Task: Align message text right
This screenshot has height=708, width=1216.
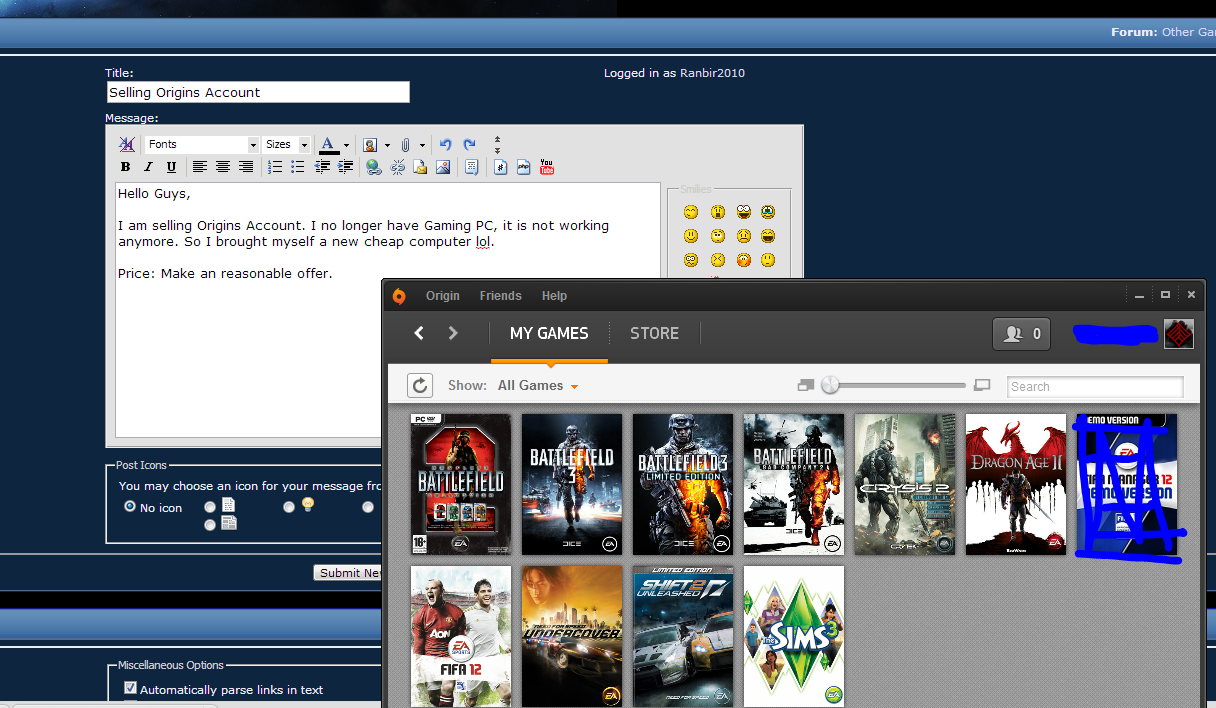Action: click(x=246, y=167)
